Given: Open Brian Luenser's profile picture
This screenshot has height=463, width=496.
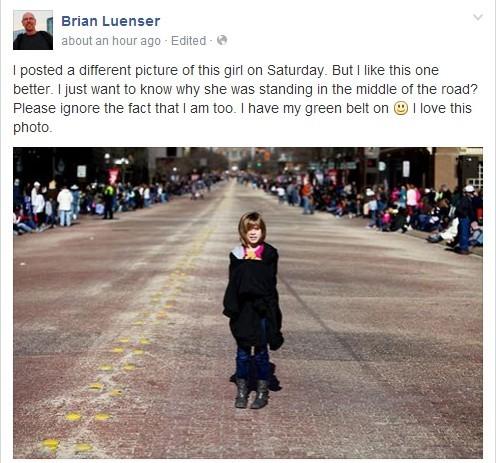Looking at the screenshot, I should coord(33,30).
